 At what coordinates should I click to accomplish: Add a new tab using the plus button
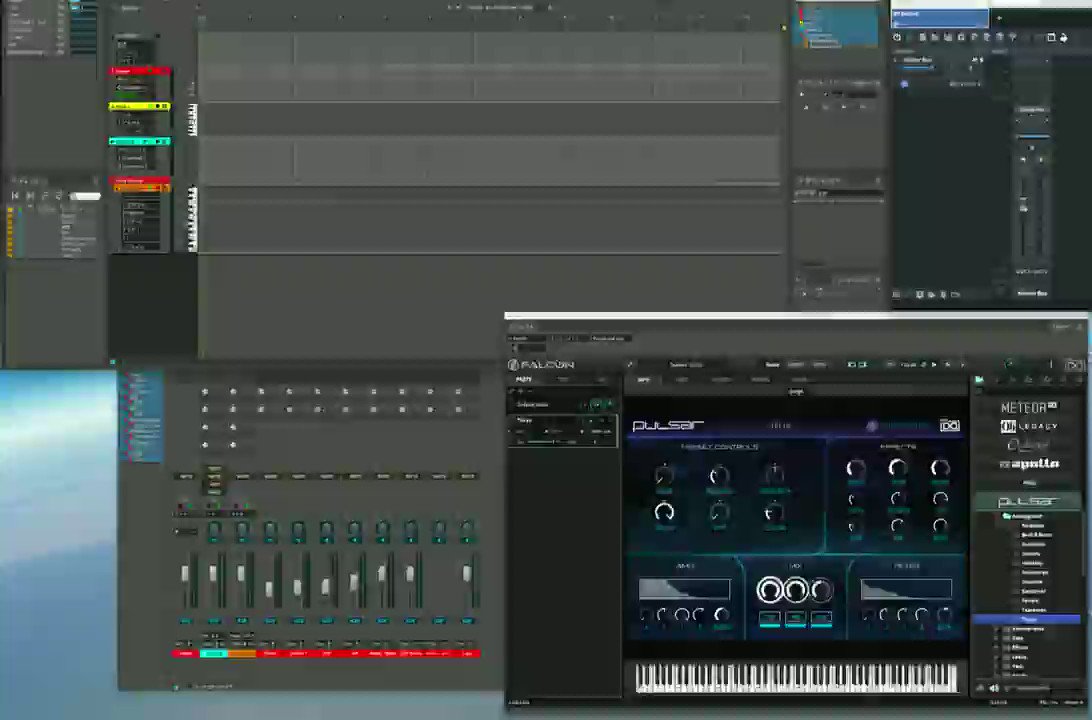point(999,18)
